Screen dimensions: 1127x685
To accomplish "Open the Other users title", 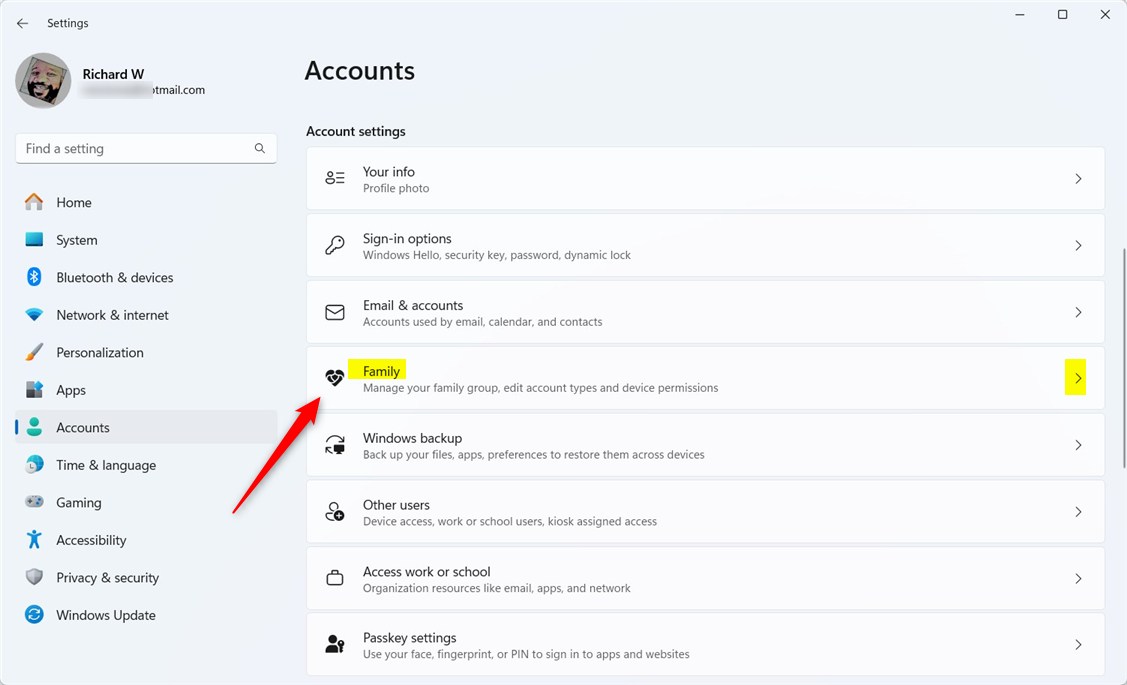I will [397, 505].
